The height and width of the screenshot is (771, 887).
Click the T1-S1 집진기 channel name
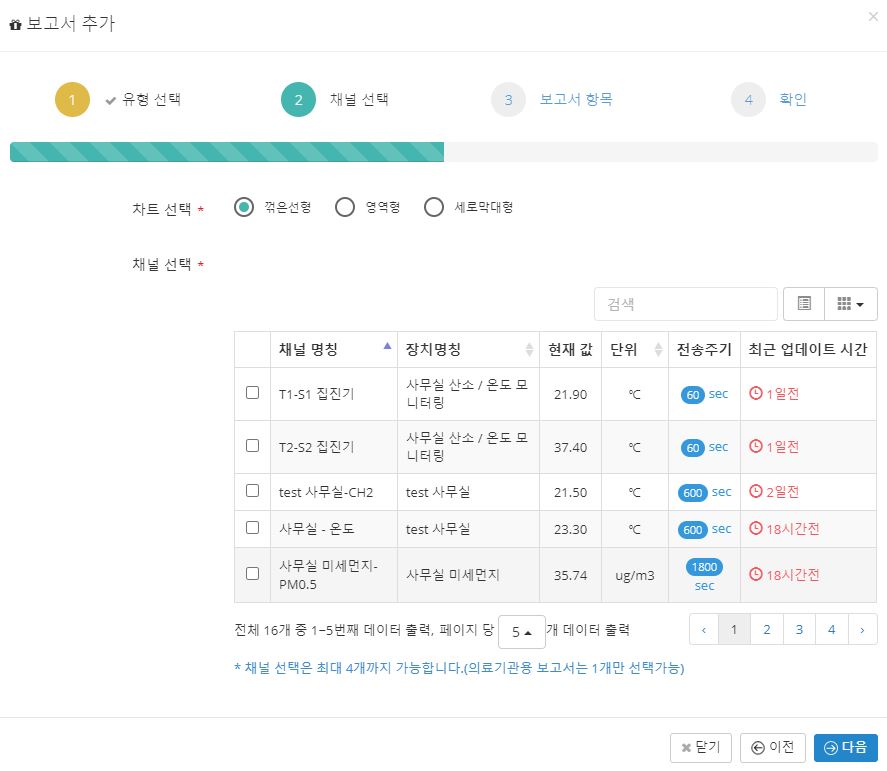tap(317, 394)
